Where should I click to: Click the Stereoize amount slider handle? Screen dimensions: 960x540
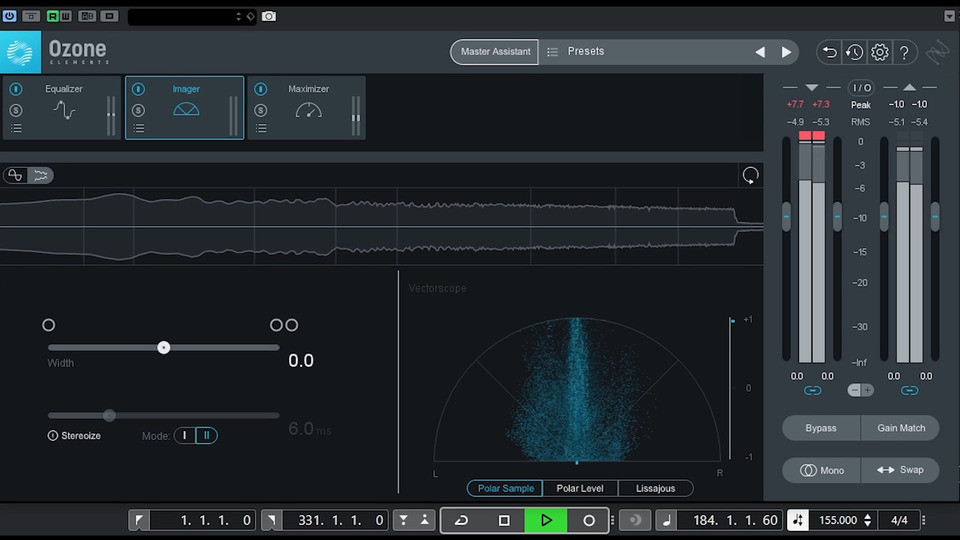109,416
